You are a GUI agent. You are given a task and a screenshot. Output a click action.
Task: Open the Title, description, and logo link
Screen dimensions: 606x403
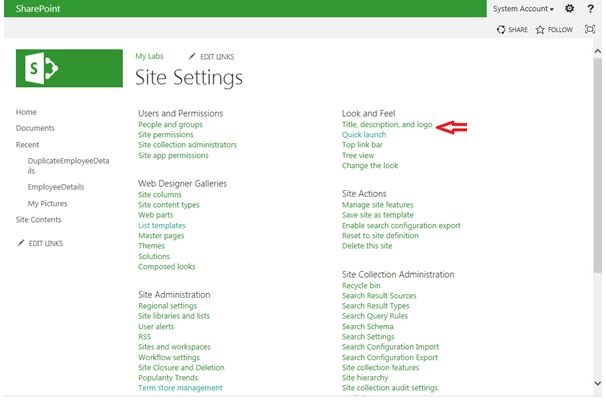(387, 125)
